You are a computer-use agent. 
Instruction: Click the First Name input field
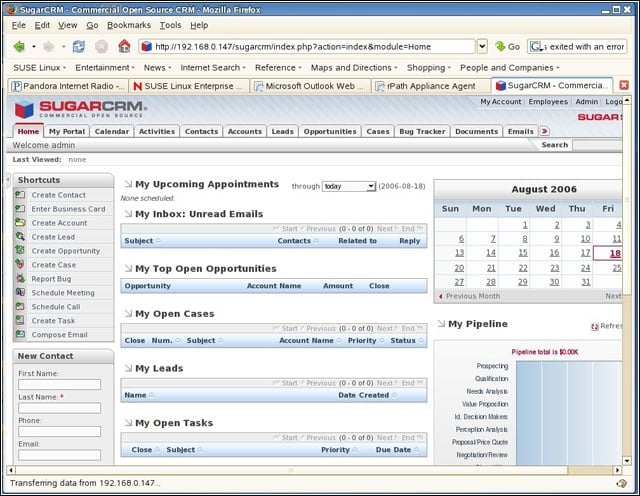pos(59,384)
